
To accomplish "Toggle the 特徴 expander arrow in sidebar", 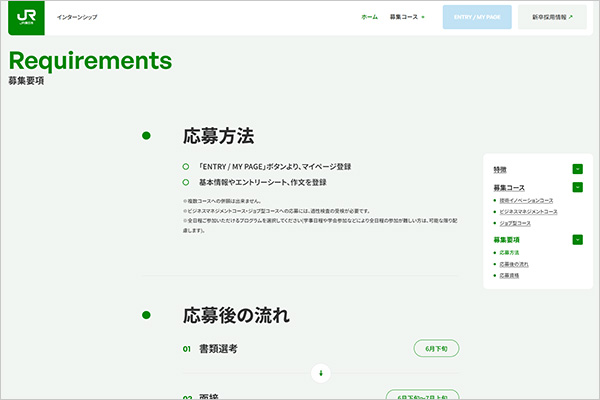I will pyautogui.click(x=577, y=169).
